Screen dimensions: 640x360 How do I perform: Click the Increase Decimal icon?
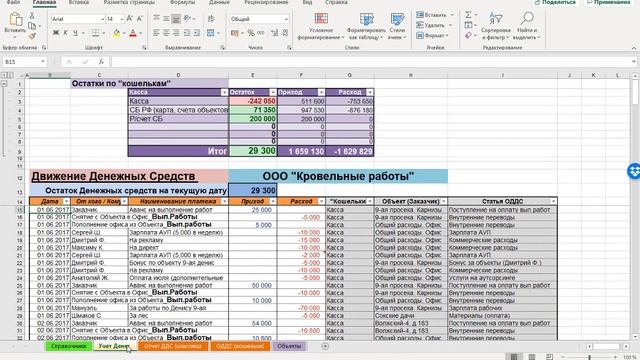pyautogui.click(x=274, y=33)
